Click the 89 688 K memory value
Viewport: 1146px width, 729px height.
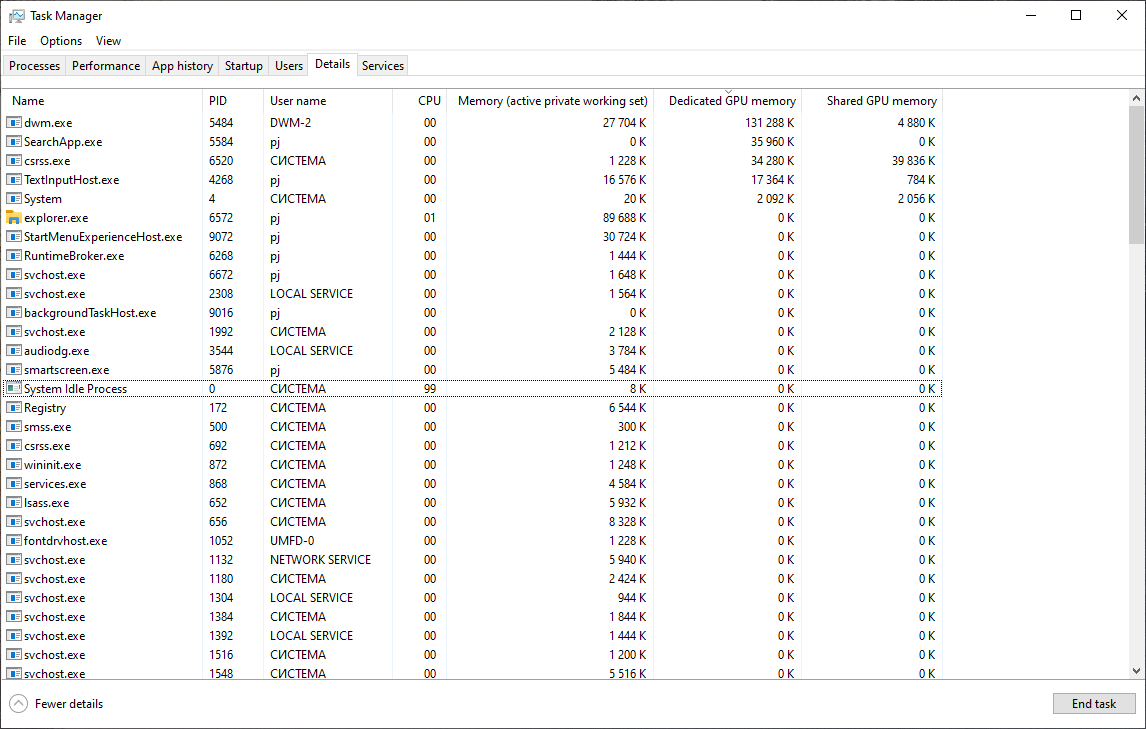tap(625, 218)
